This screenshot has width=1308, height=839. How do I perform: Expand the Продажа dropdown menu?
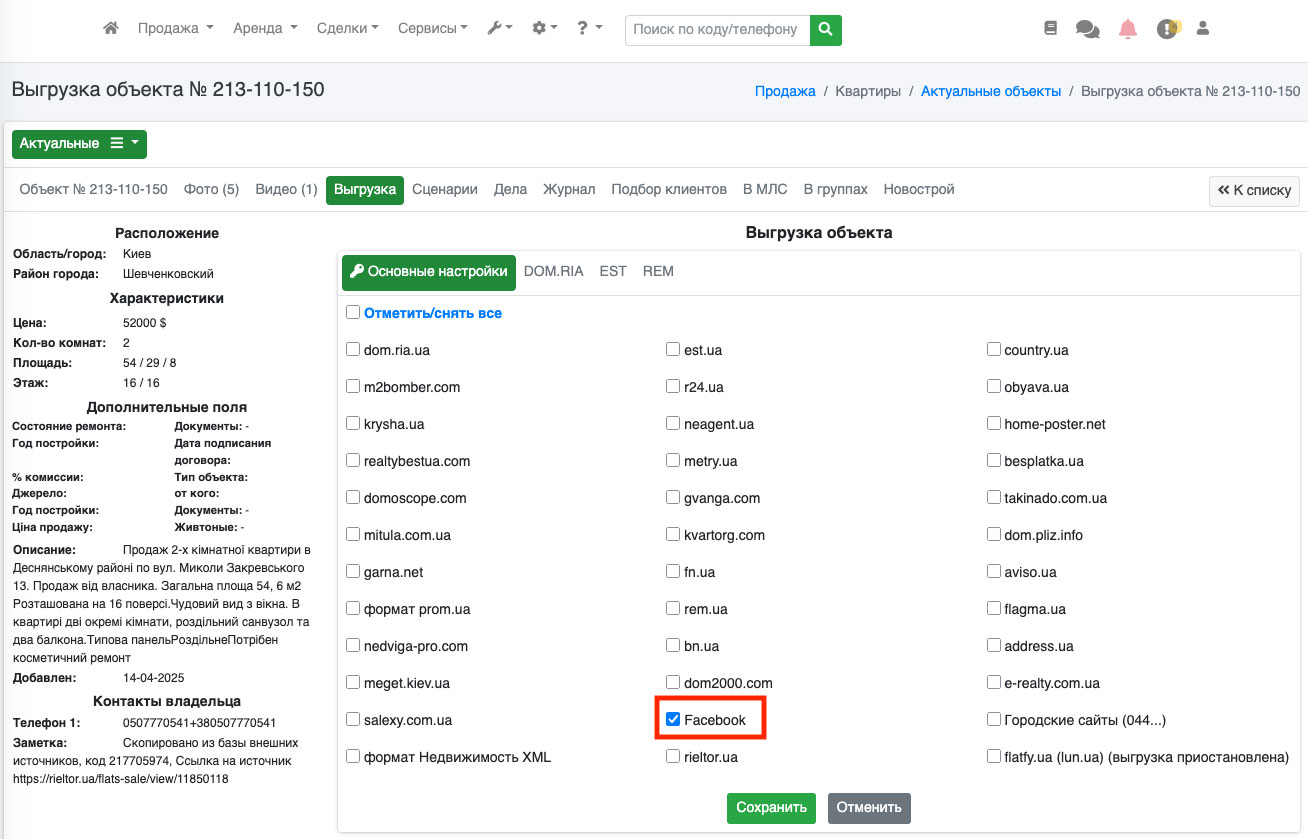coord(175,29)
